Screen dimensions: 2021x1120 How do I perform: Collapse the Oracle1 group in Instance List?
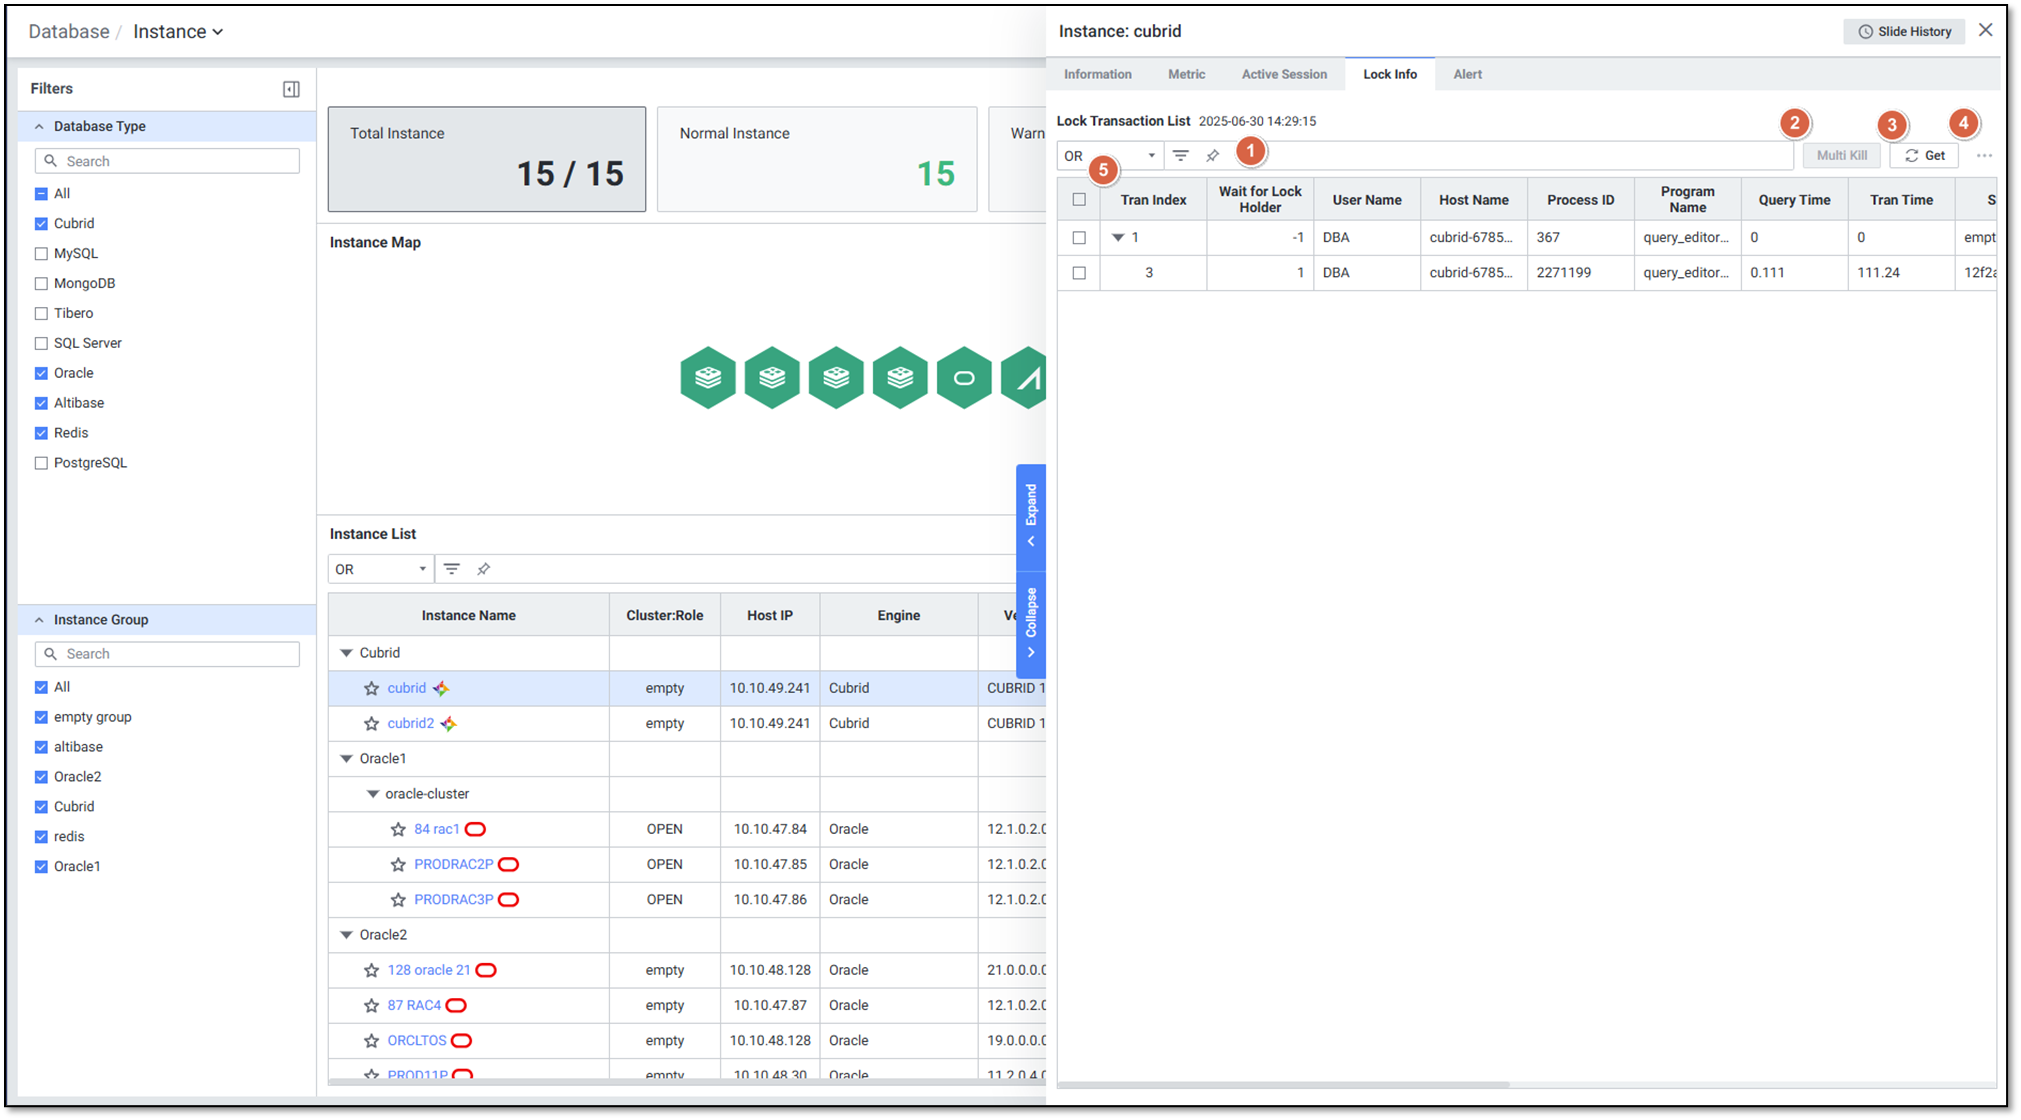point(346,759)
